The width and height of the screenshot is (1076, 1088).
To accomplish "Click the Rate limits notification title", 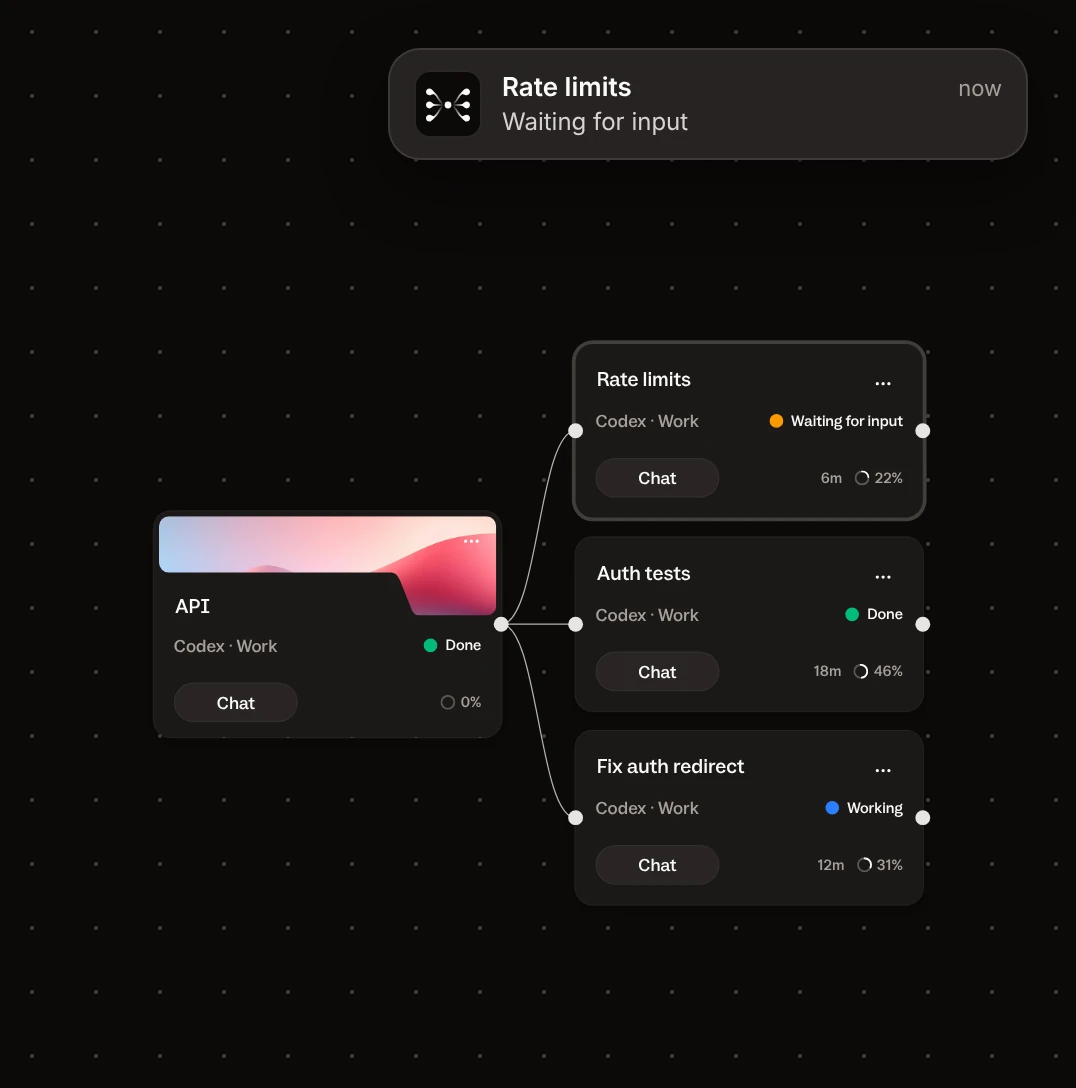I will point(566,87).
